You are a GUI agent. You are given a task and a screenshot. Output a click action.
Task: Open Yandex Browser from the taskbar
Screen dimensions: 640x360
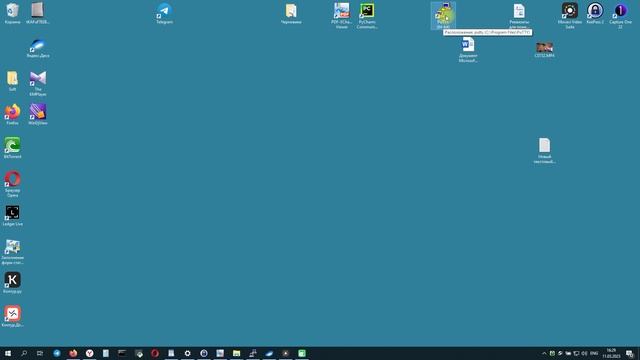click(x=89, y=353)
